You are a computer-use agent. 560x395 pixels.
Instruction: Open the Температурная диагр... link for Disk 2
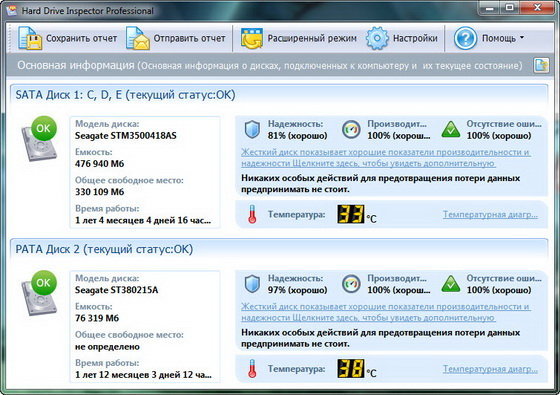(490, 369)
